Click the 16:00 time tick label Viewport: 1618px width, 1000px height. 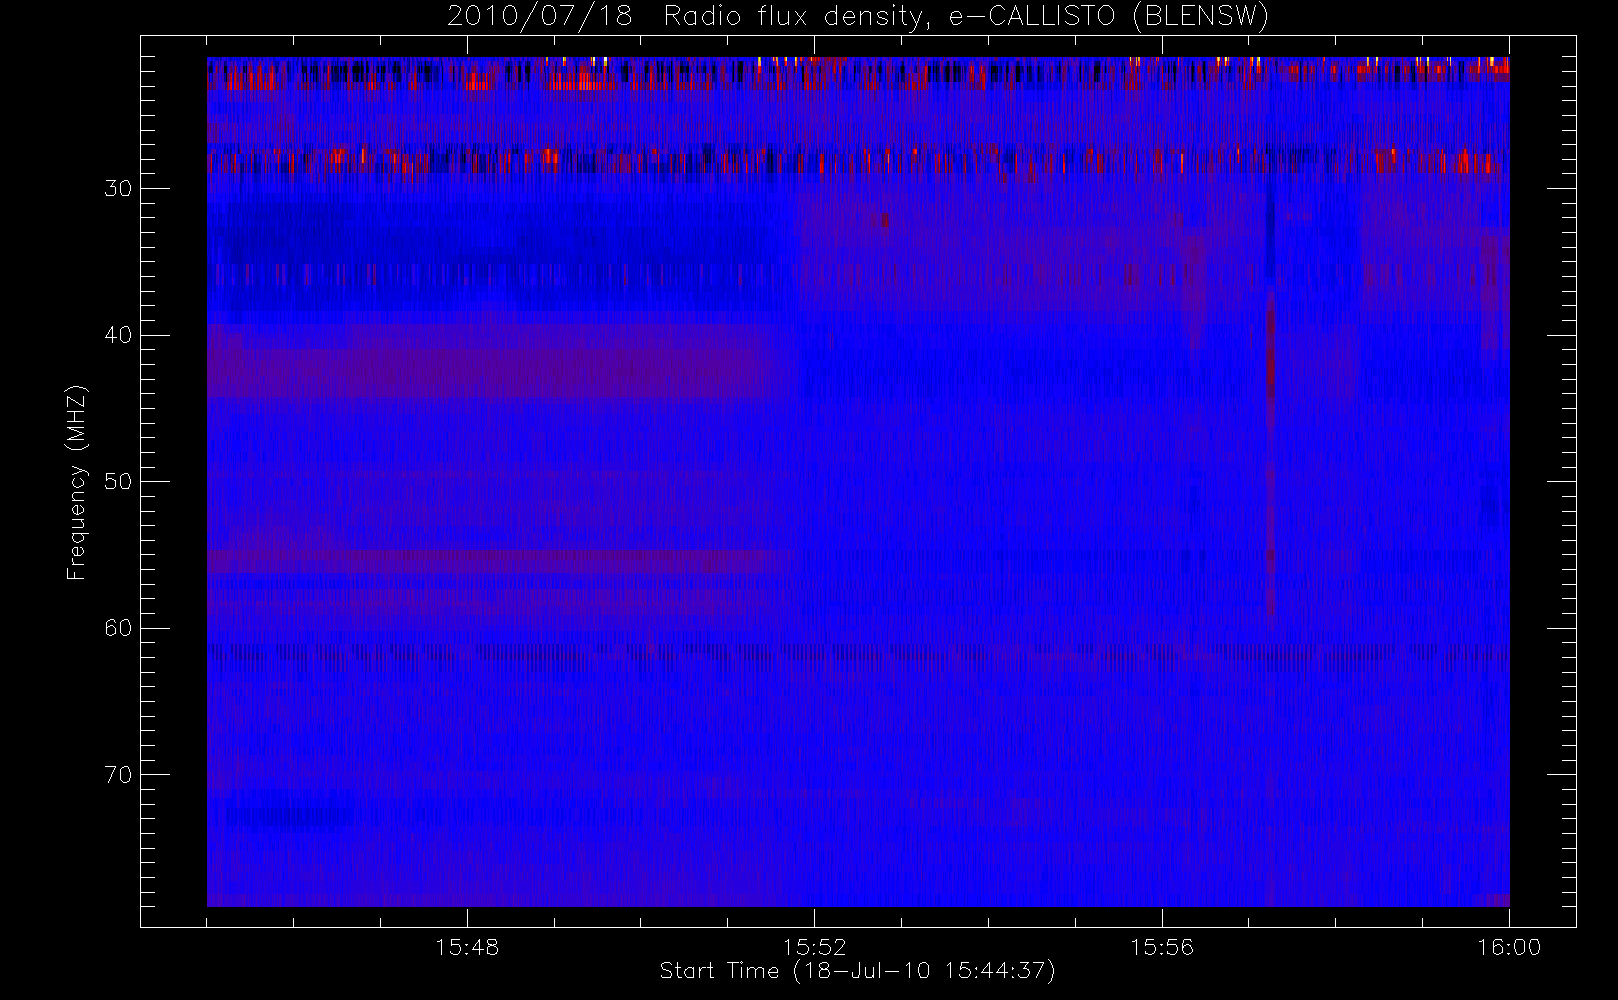pyautogui.click(x=1509, y=947)
